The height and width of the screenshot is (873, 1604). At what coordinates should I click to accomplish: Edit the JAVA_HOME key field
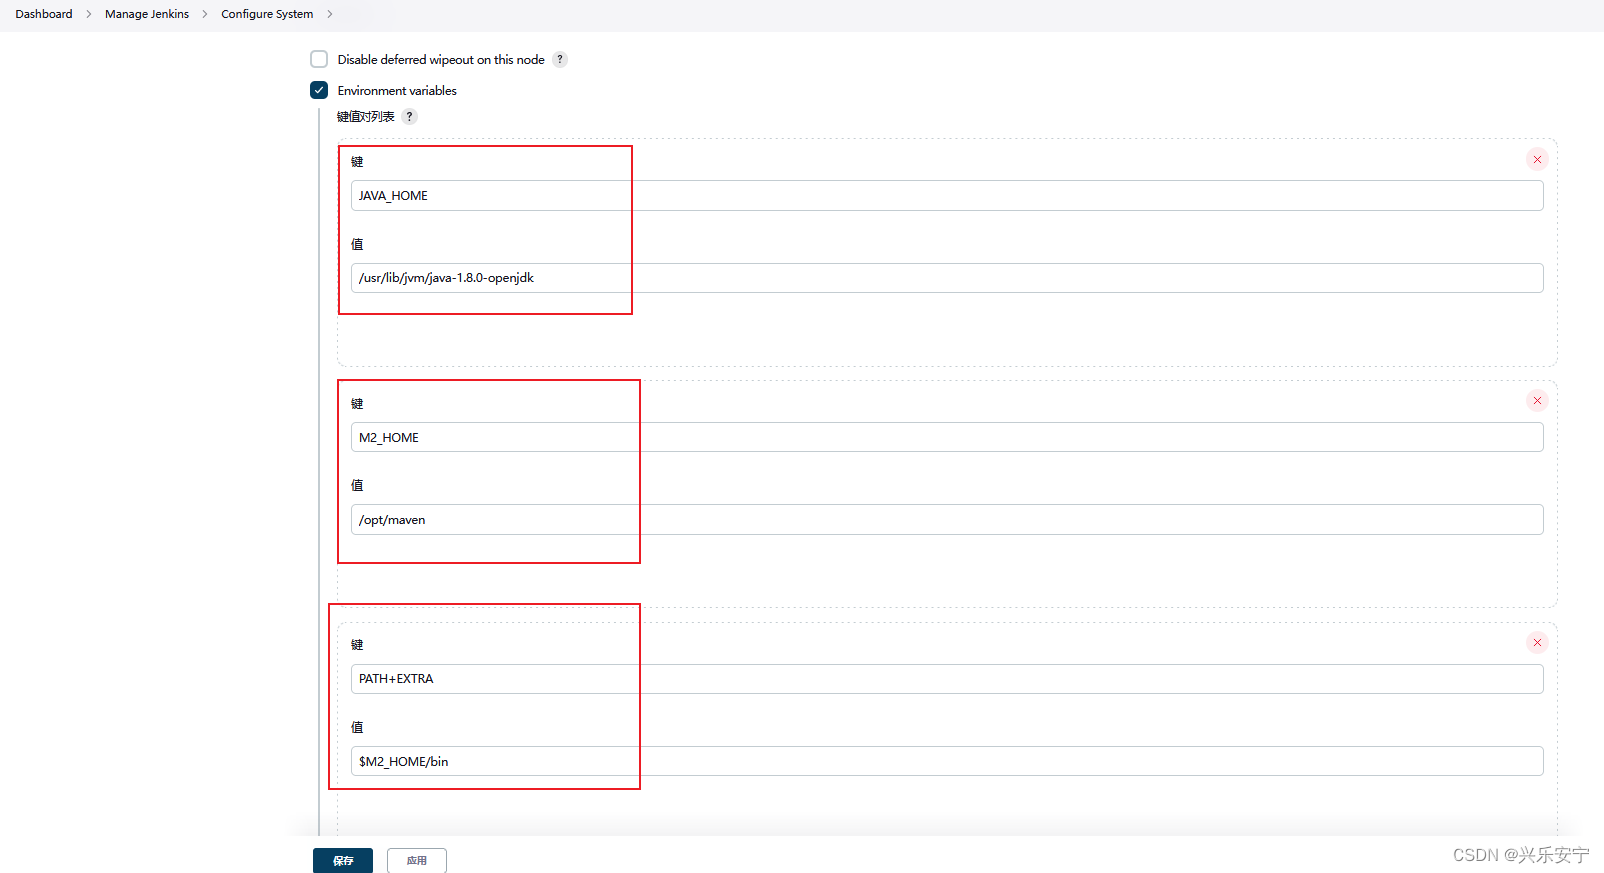click(947, 196)
